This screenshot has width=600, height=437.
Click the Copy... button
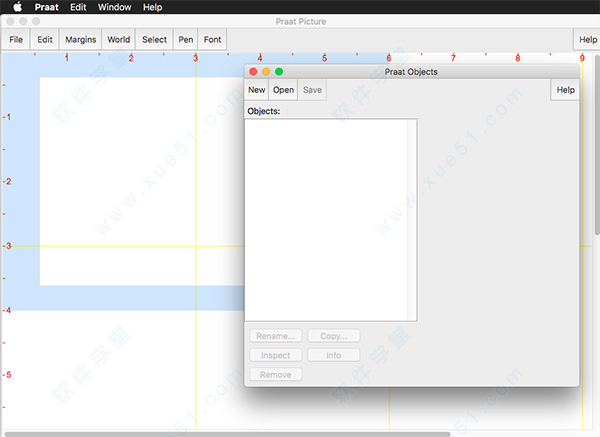[x=334, y=336]
